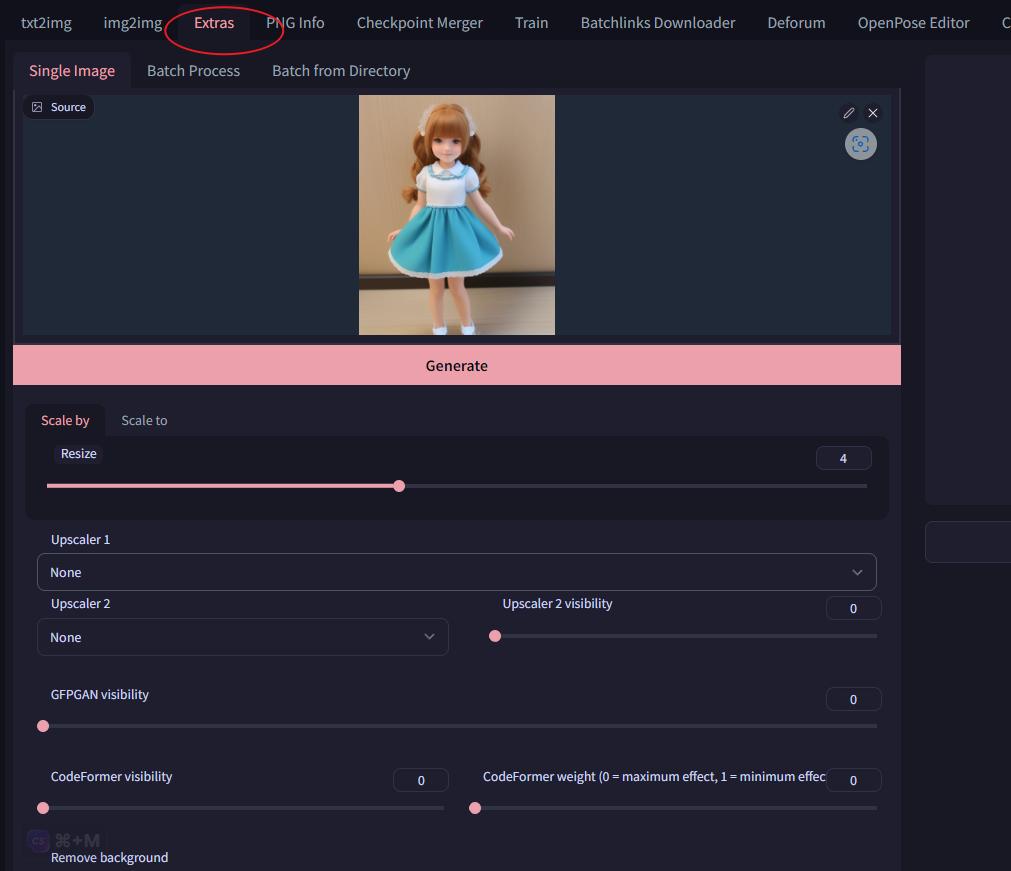
Task: Open the Upscaler 2 dropdown
Action: 242,637
